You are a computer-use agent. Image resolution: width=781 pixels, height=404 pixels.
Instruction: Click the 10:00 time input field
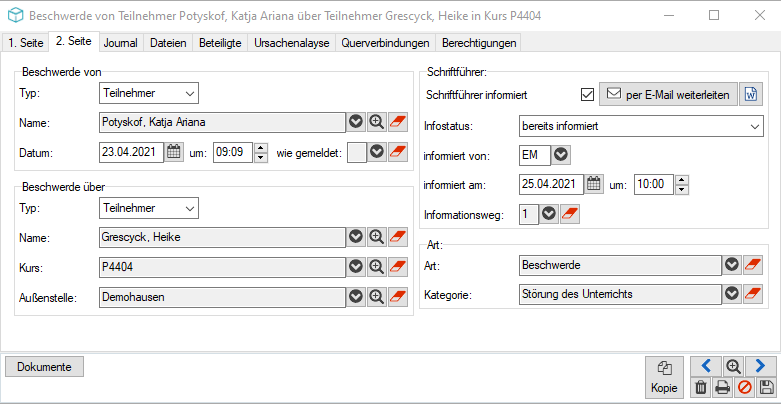(654, 184)
